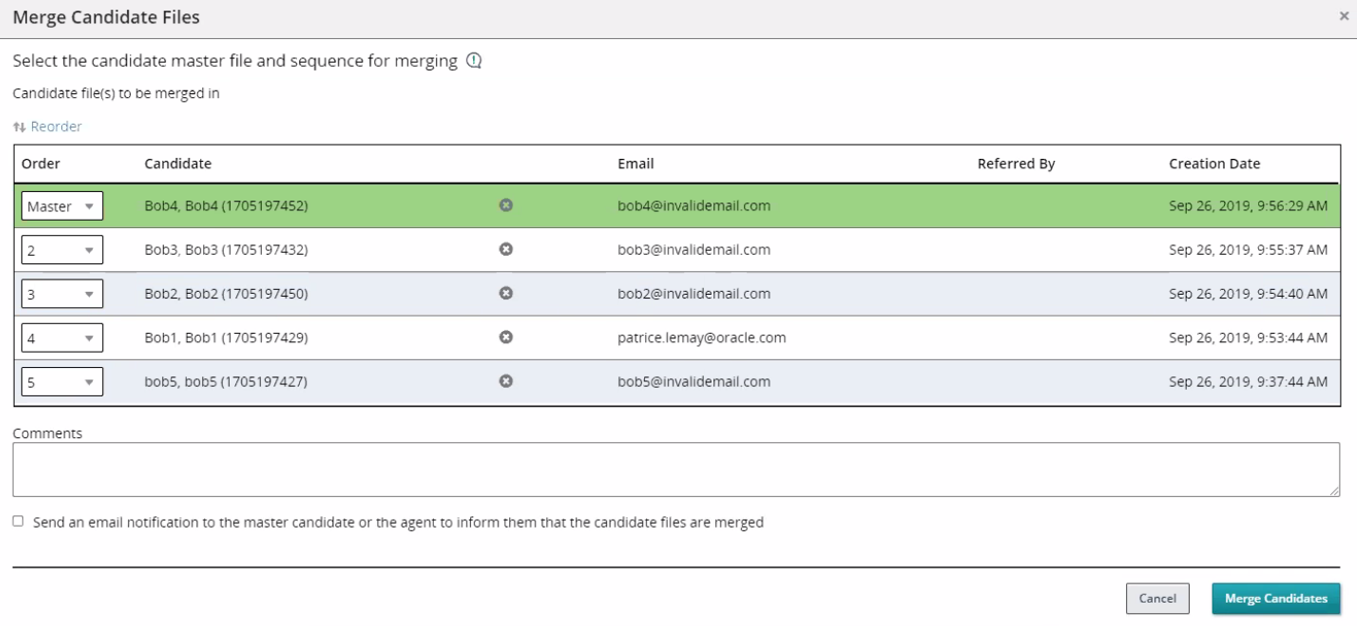Select the Creation Date column header

coord(1214,164)
